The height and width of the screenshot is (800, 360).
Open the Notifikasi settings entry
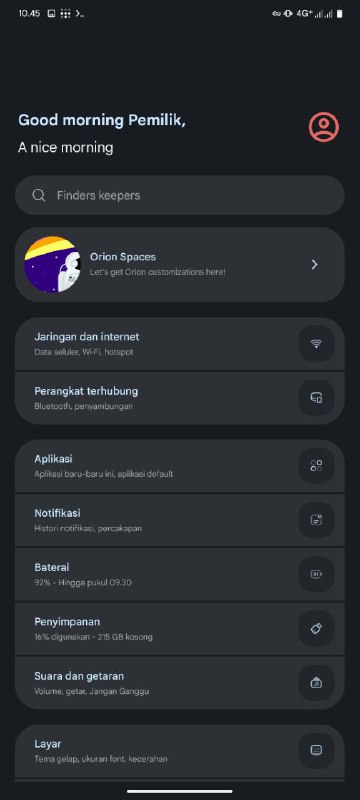point(179,520)
